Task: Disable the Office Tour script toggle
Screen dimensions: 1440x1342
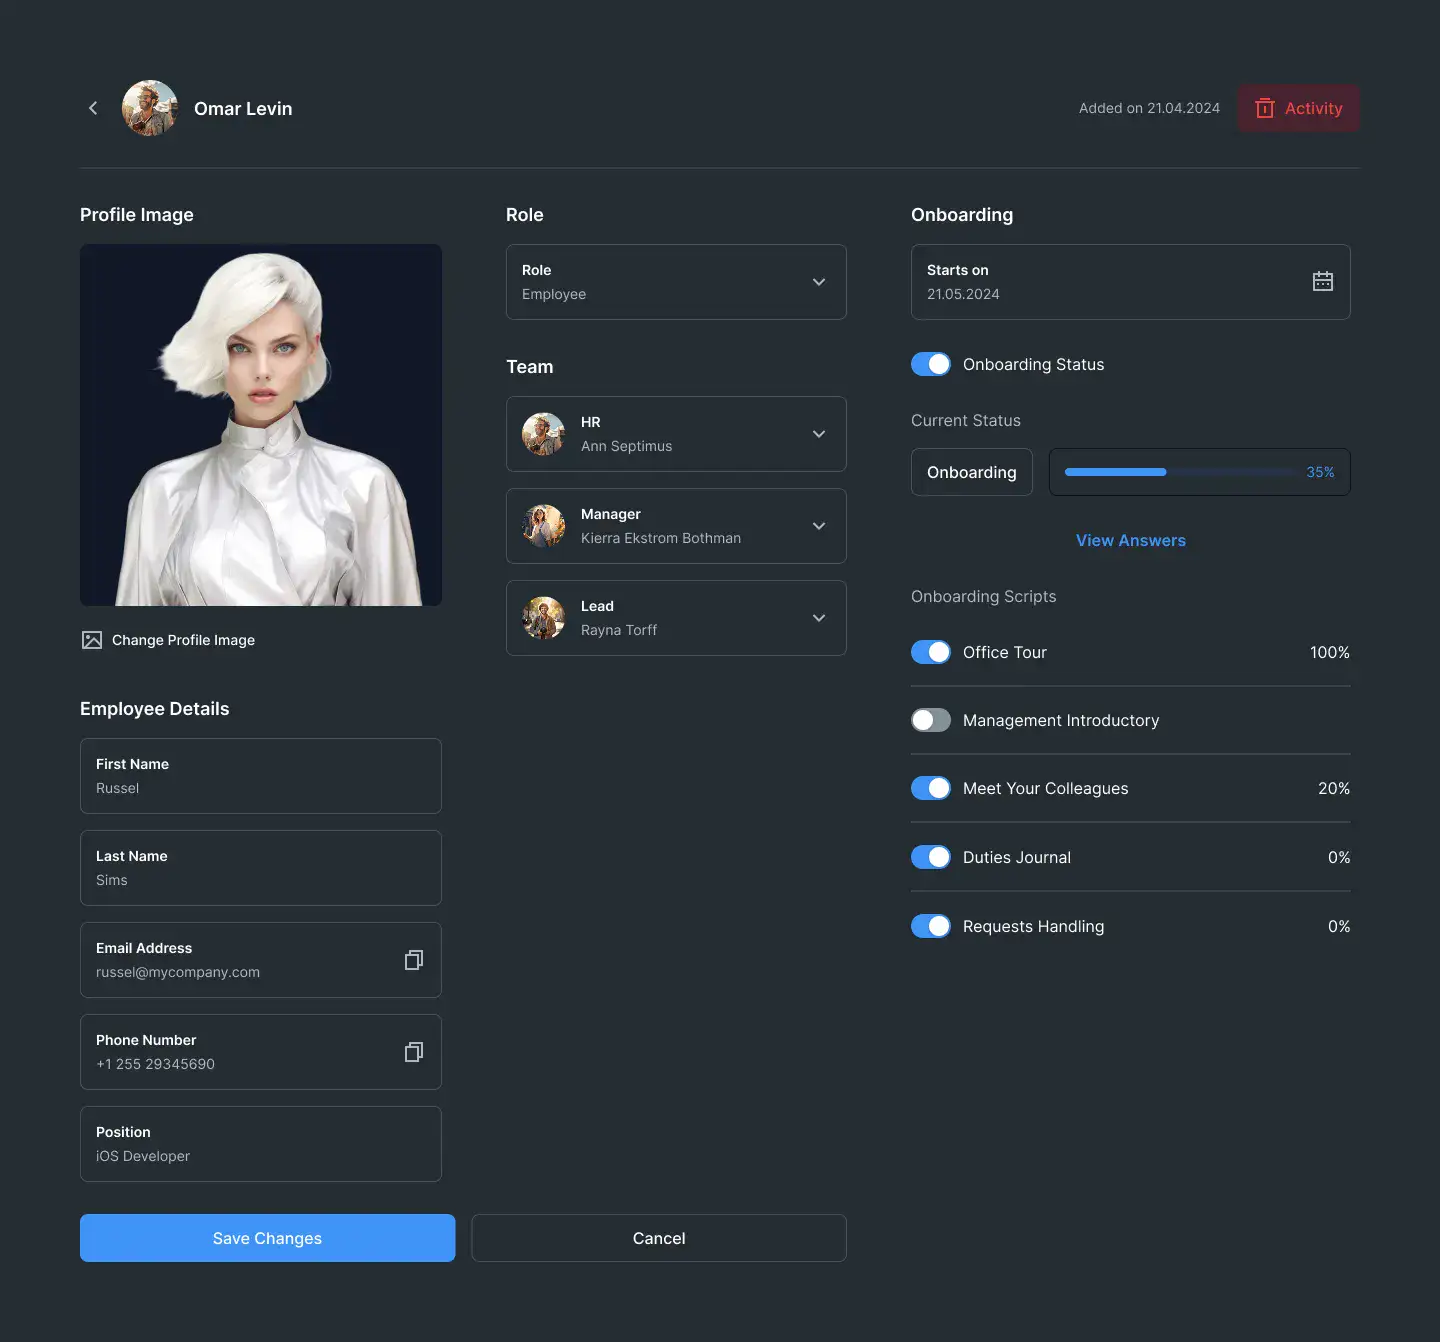Action: tap(931, 652)
